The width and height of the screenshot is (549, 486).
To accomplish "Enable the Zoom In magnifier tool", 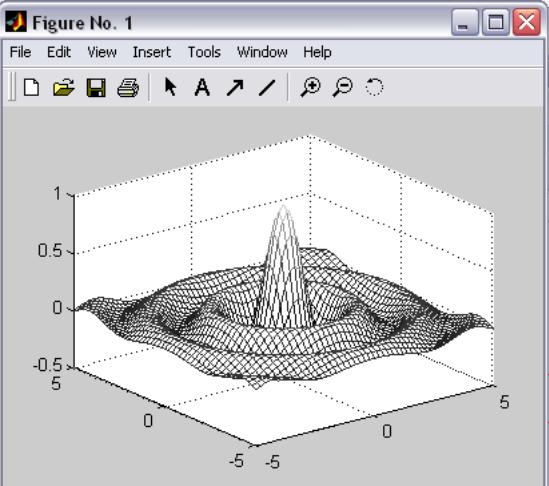I will pos(311,87).
